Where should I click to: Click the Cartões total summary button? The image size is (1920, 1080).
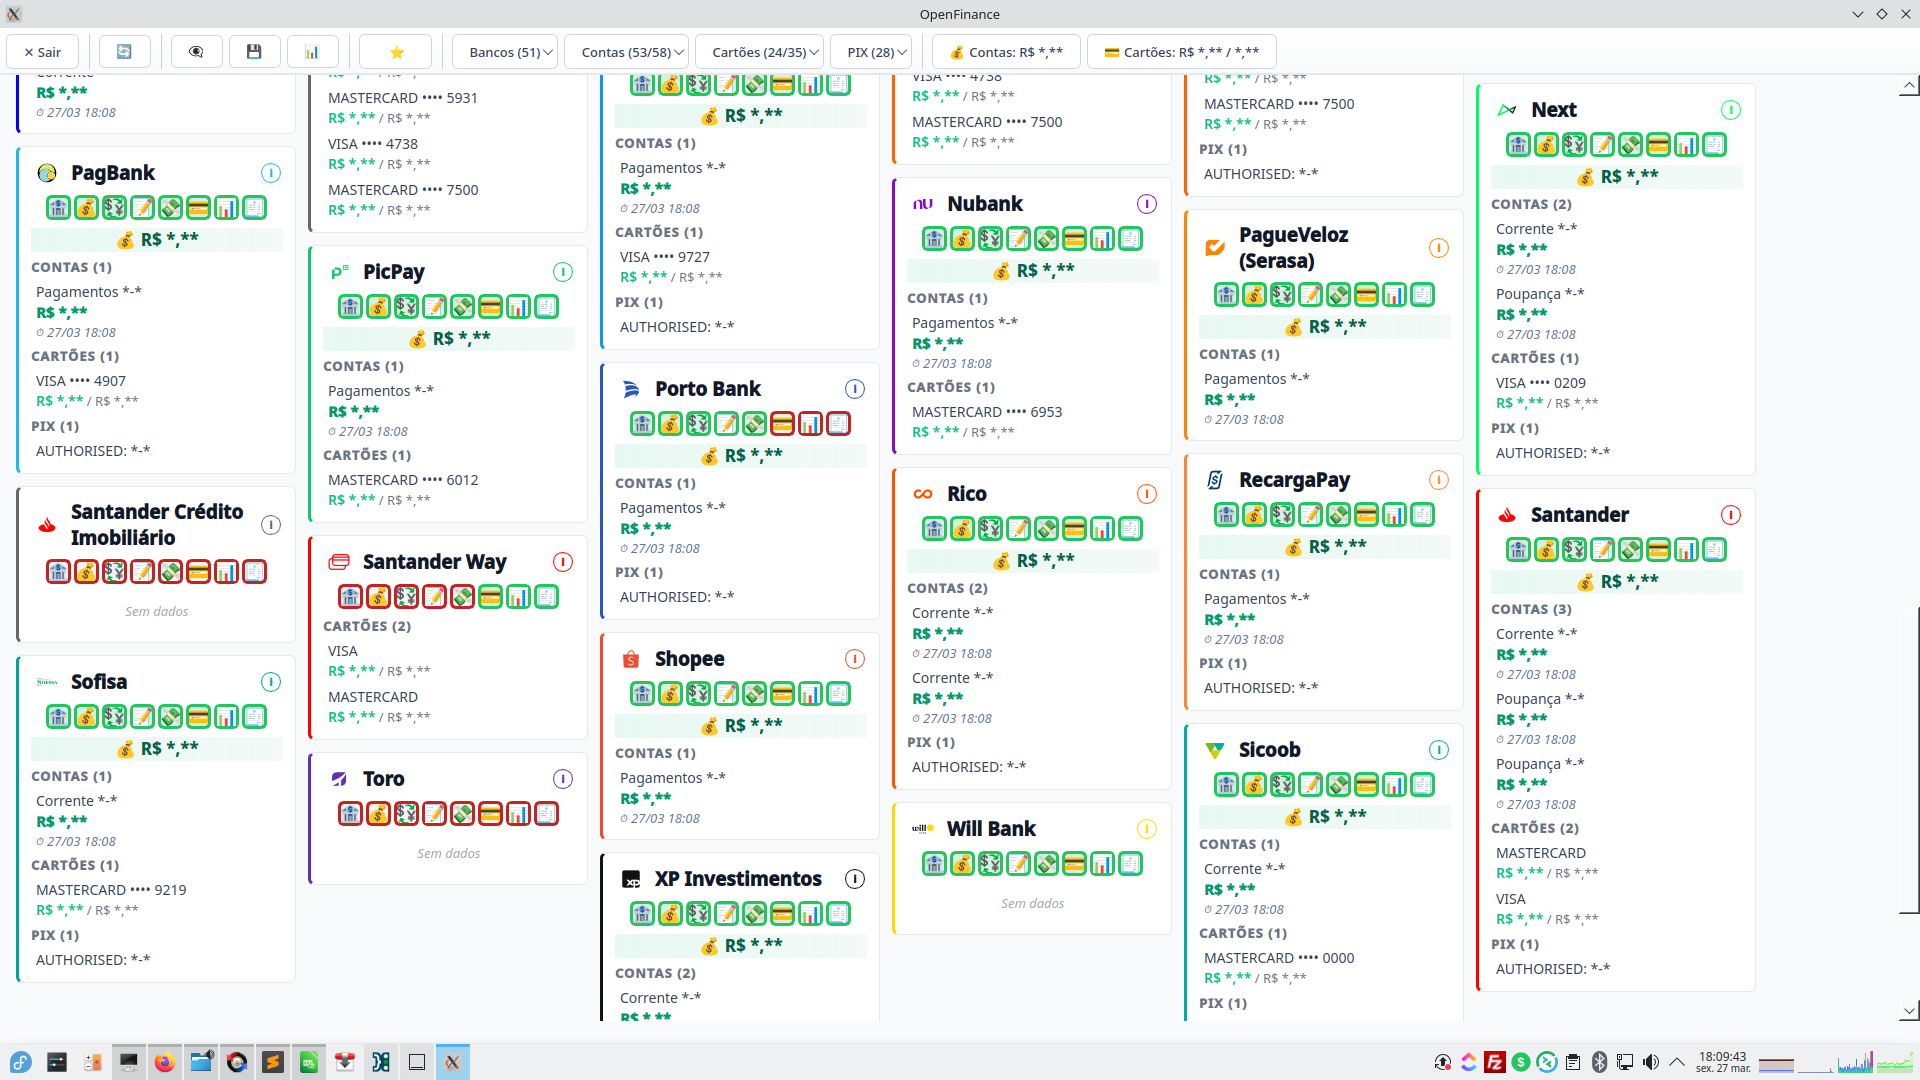1181,52
